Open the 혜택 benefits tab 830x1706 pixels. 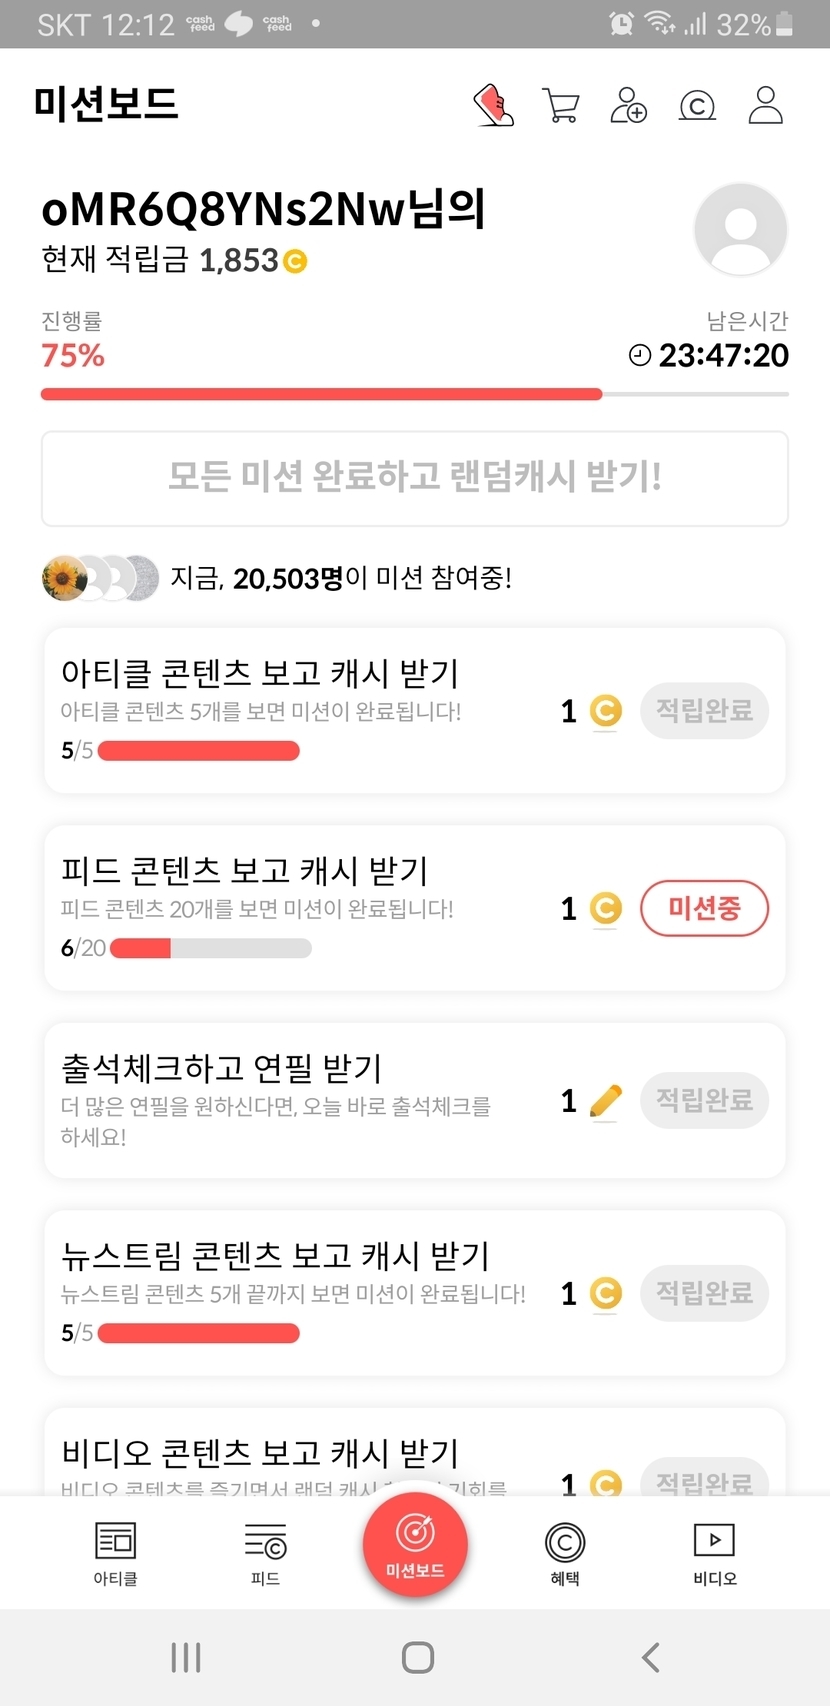click(565, 1553)
